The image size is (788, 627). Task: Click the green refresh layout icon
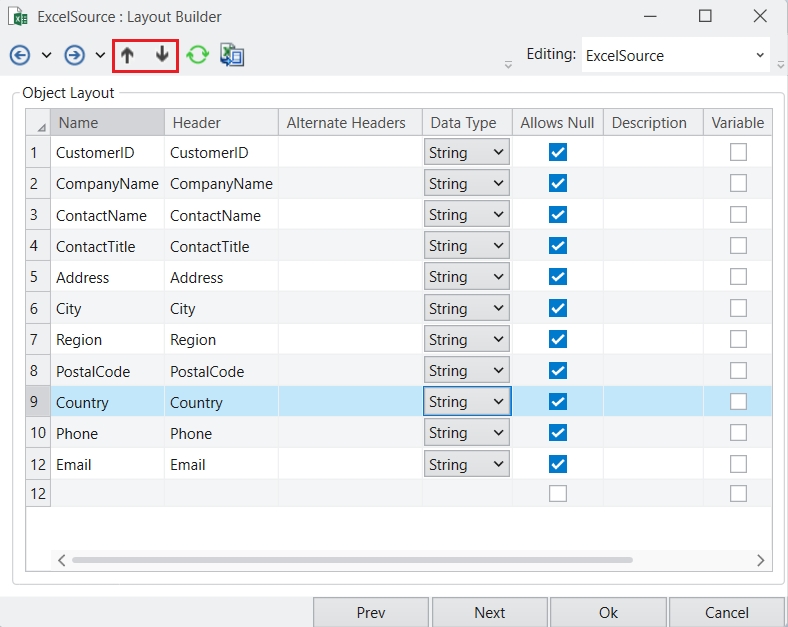coord(198,55)
